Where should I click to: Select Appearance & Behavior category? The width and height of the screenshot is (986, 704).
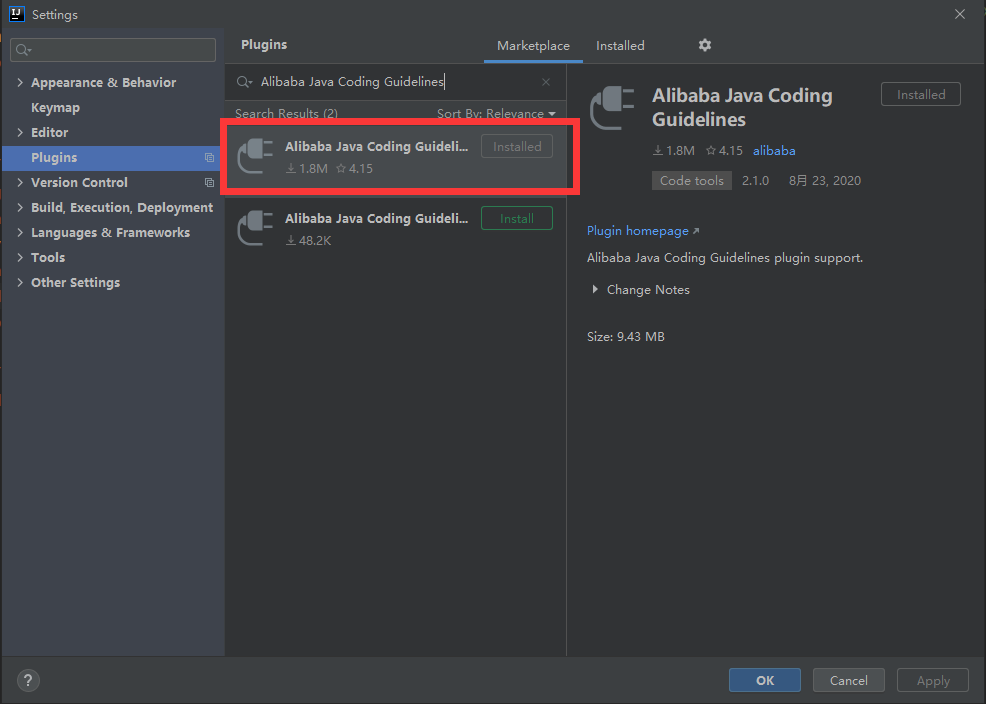point(104,82)
